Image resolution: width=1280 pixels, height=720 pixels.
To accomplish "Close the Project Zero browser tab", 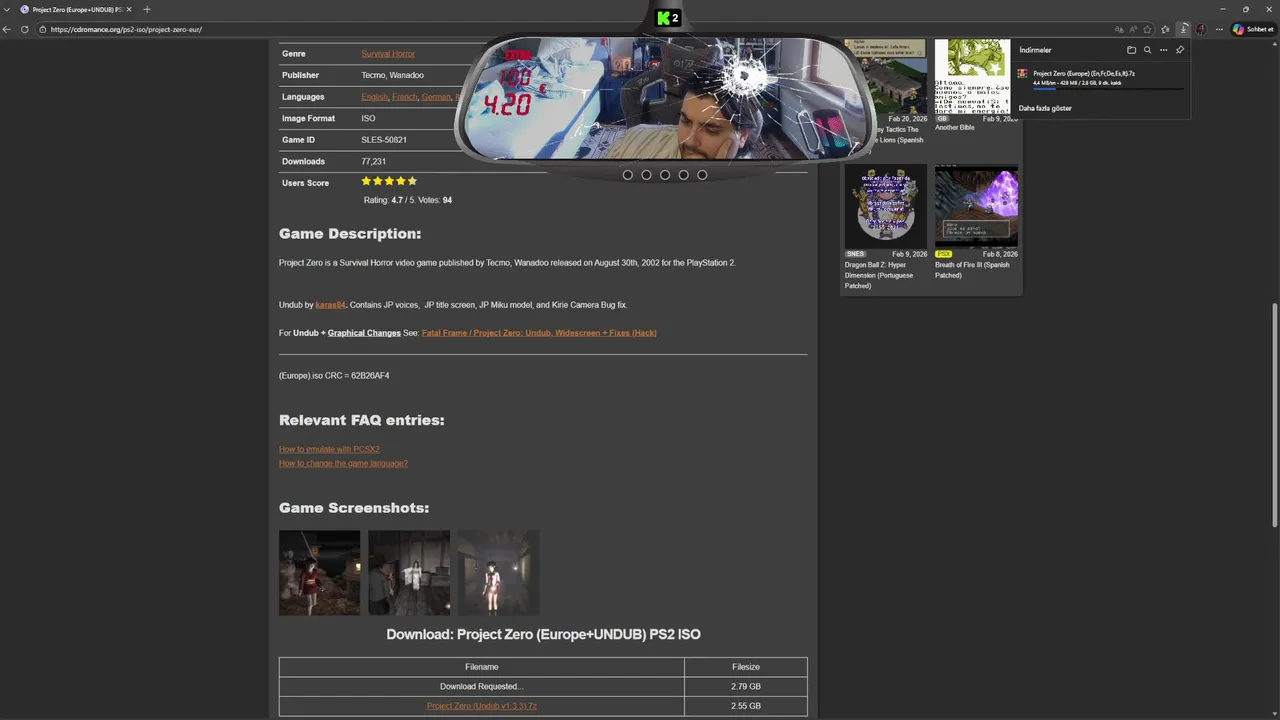I will pyautogui.click(x=129, y=9).
